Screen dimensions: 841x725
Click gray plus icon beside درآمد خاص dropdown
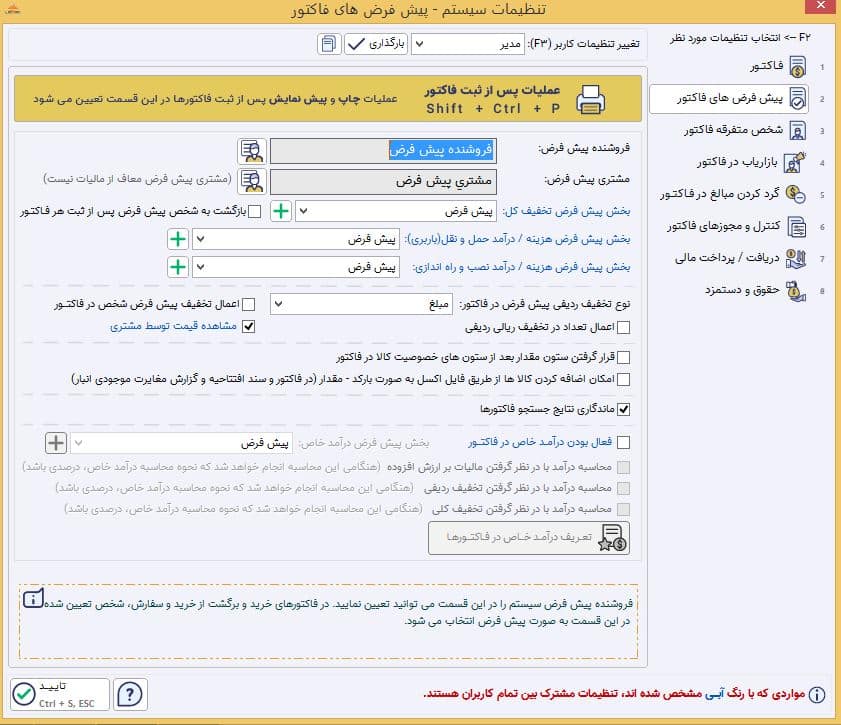(56, 443)
